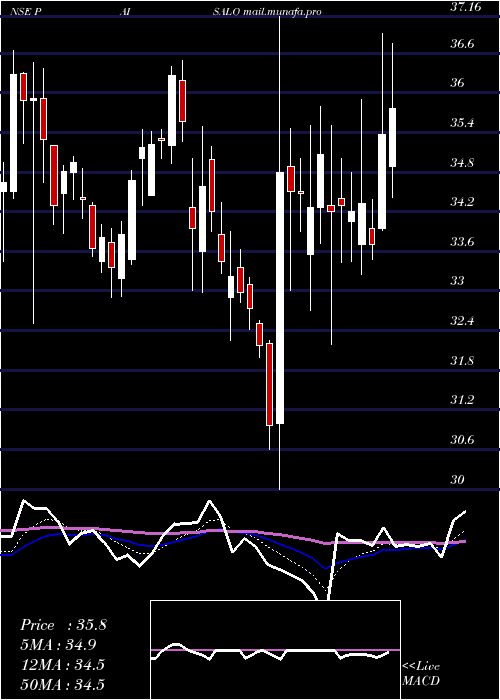
Task: Click the 33.6 price axis label
Action: pyautogui.click(x=463, y=242)
